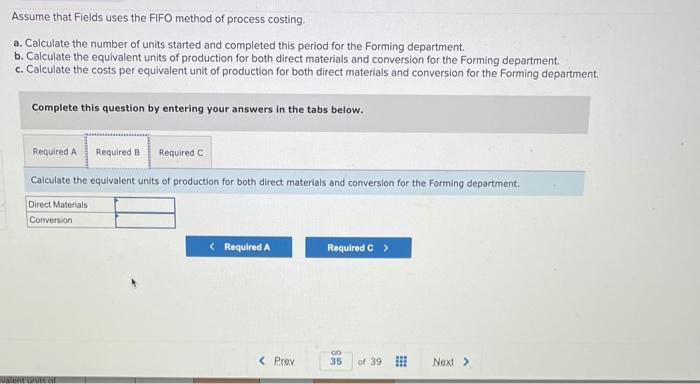Viewport: 700px width, 384px height.
Task: Click the right chevron beside Next
Action: pos(466,362)
